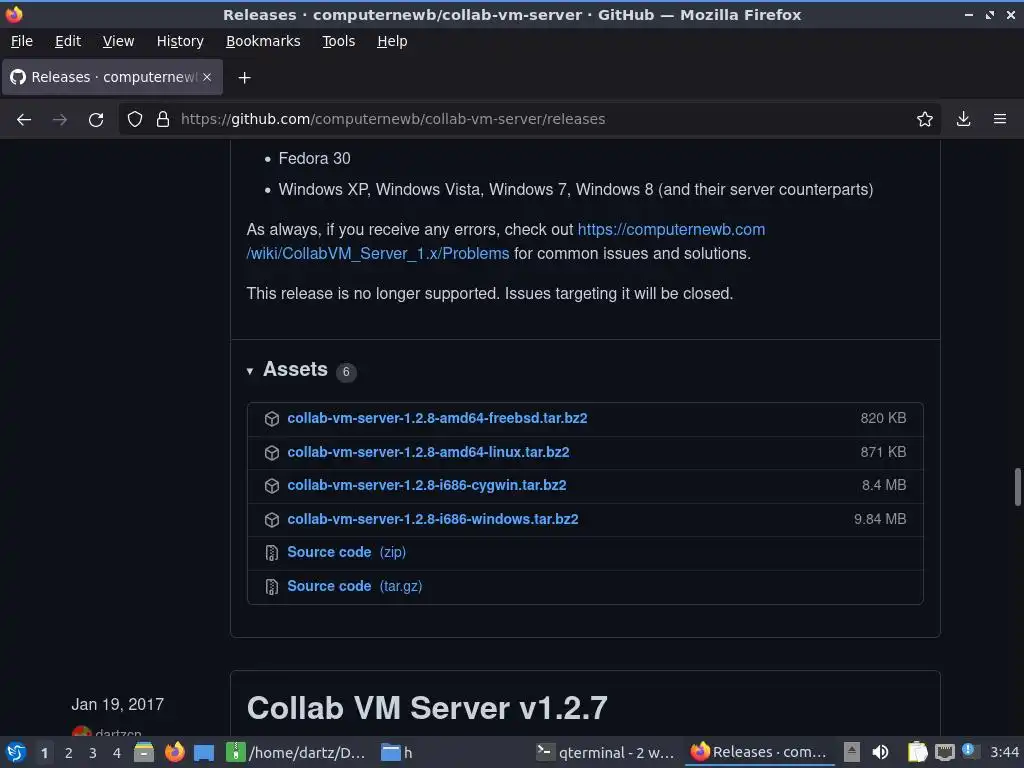This screenshot has width=1024, height=768.
Task: Click the package icon beside the freebsd asset
Action: (272, 419)
